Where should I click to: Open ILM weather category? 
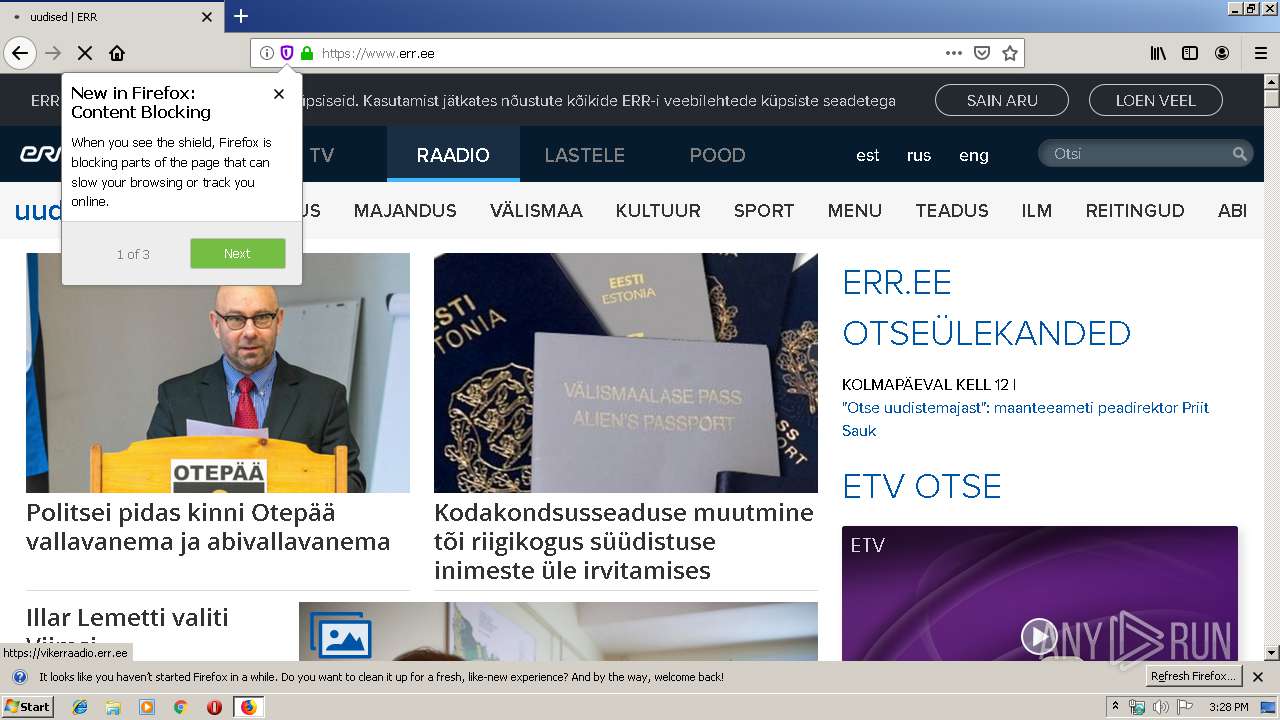[x=1037, y=210]
